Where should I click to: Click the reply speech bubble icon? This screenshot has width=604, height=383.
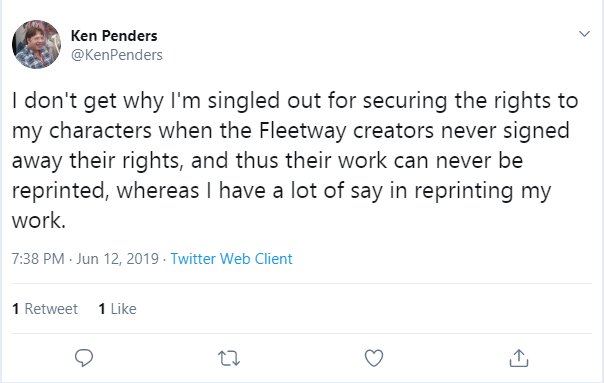84,358
